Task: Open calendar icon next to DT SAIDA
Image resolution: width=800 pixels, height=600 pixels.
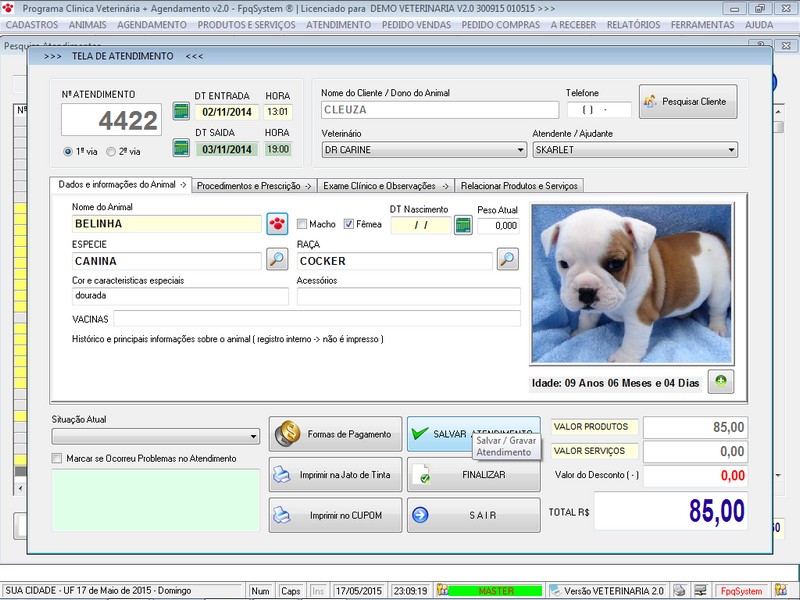Action: point(181,148)
